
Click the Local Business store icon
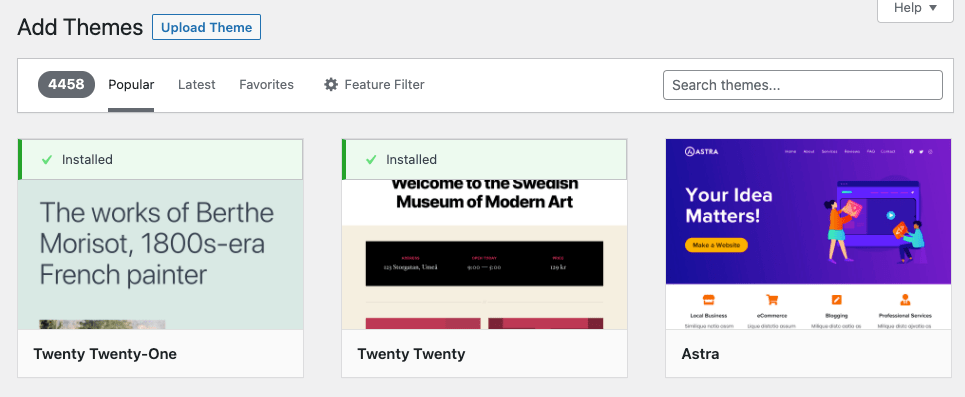708,300
